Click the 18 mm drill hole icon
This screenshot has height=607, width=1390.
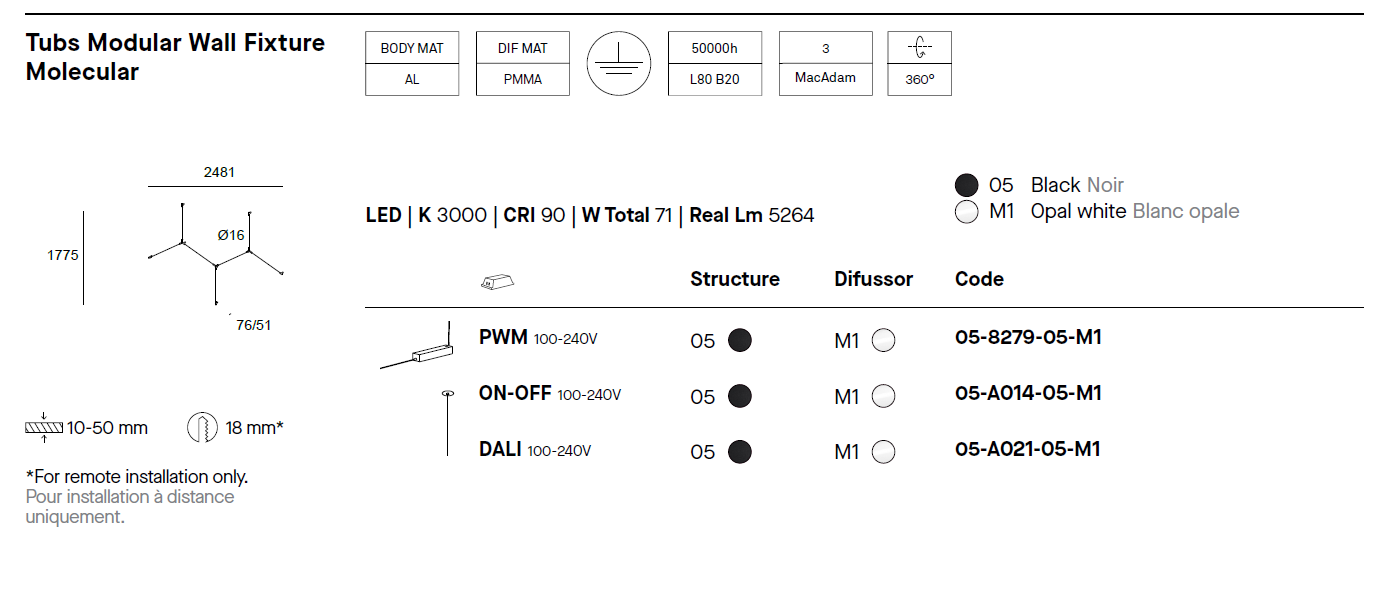click(x=202, y=428)
